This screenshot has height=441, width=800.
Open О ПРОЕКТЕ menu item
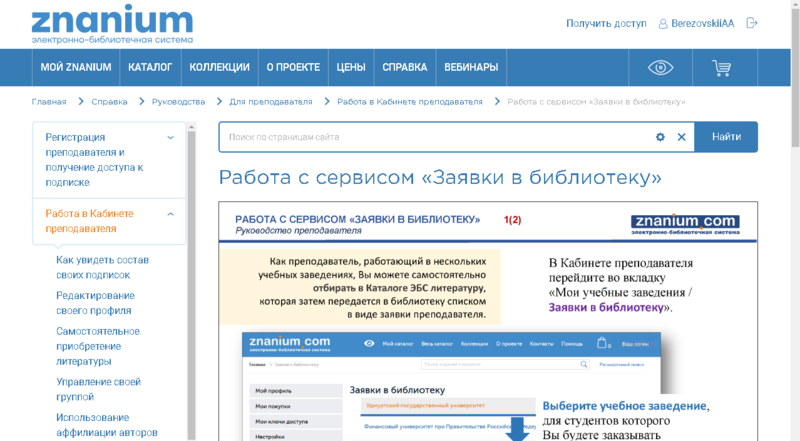(293, 67)
